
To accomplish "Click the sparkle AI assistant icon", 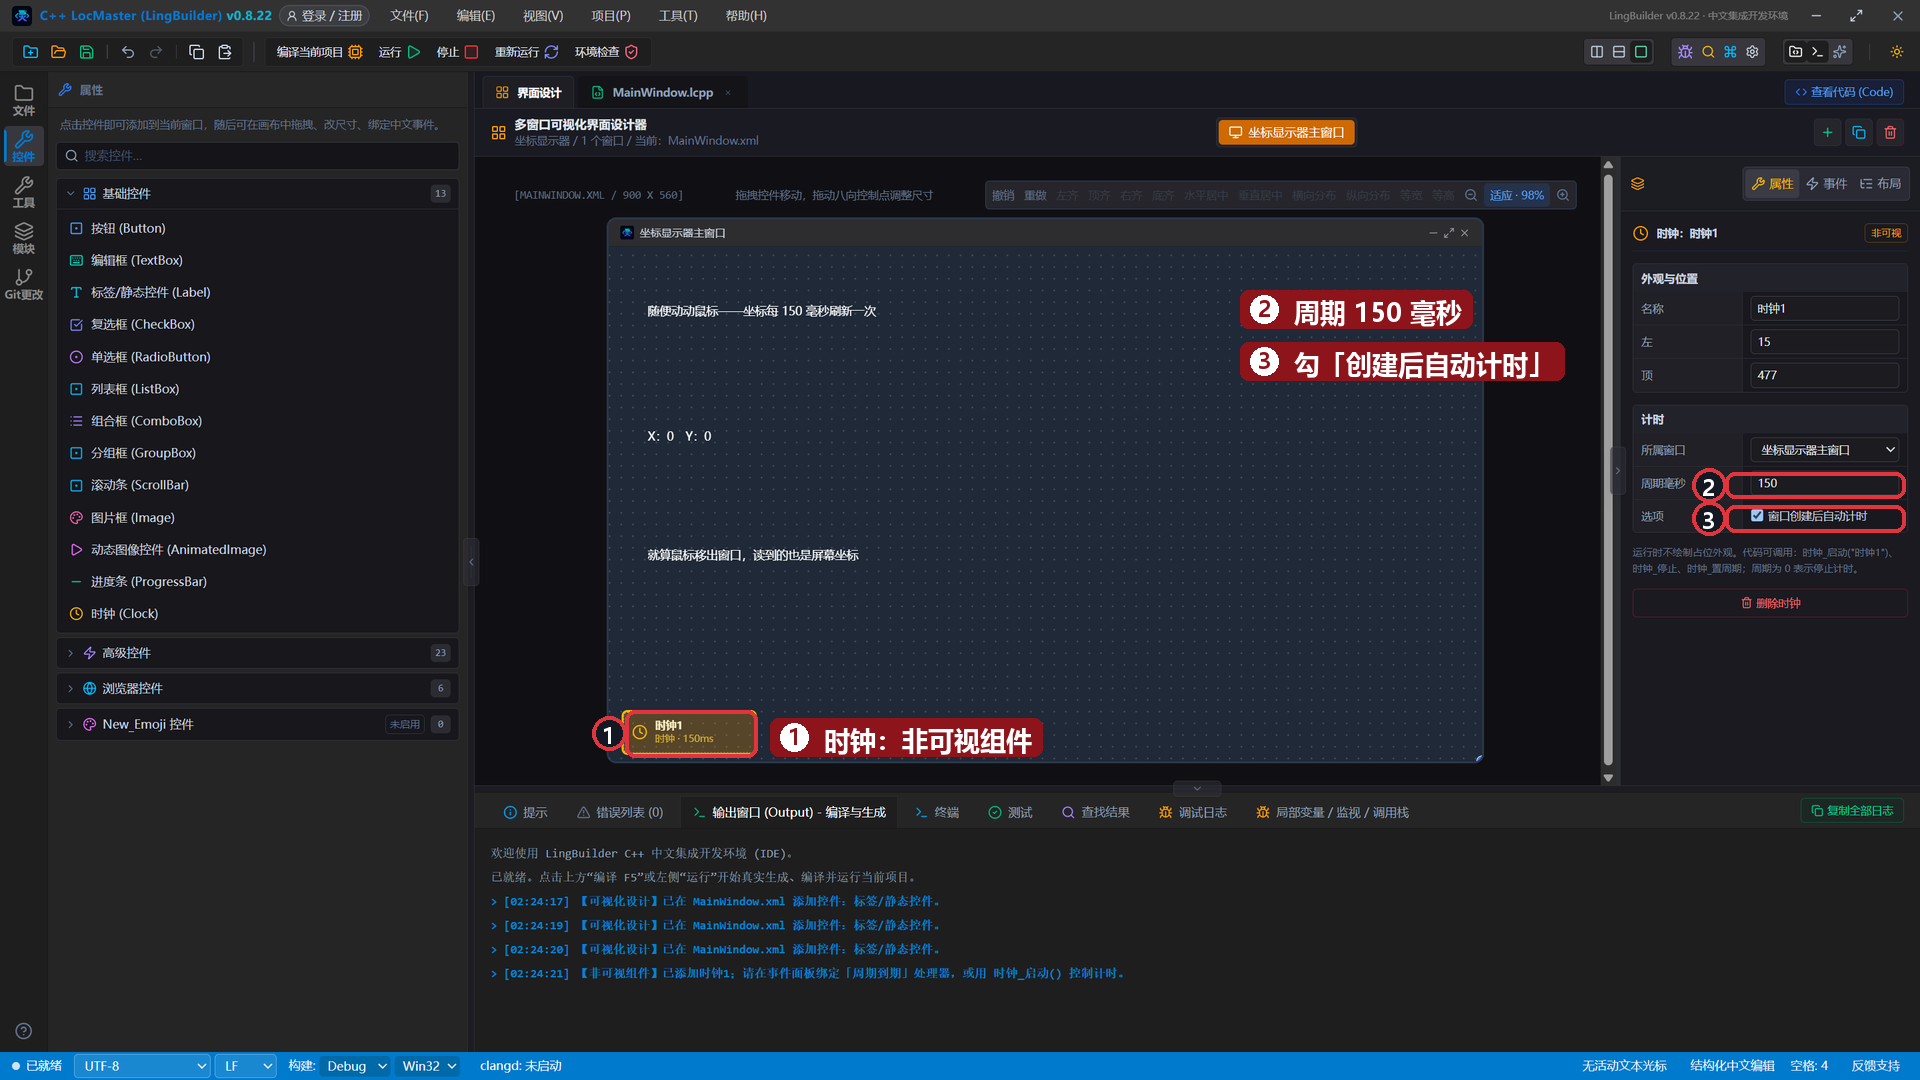I will 1840,52.
